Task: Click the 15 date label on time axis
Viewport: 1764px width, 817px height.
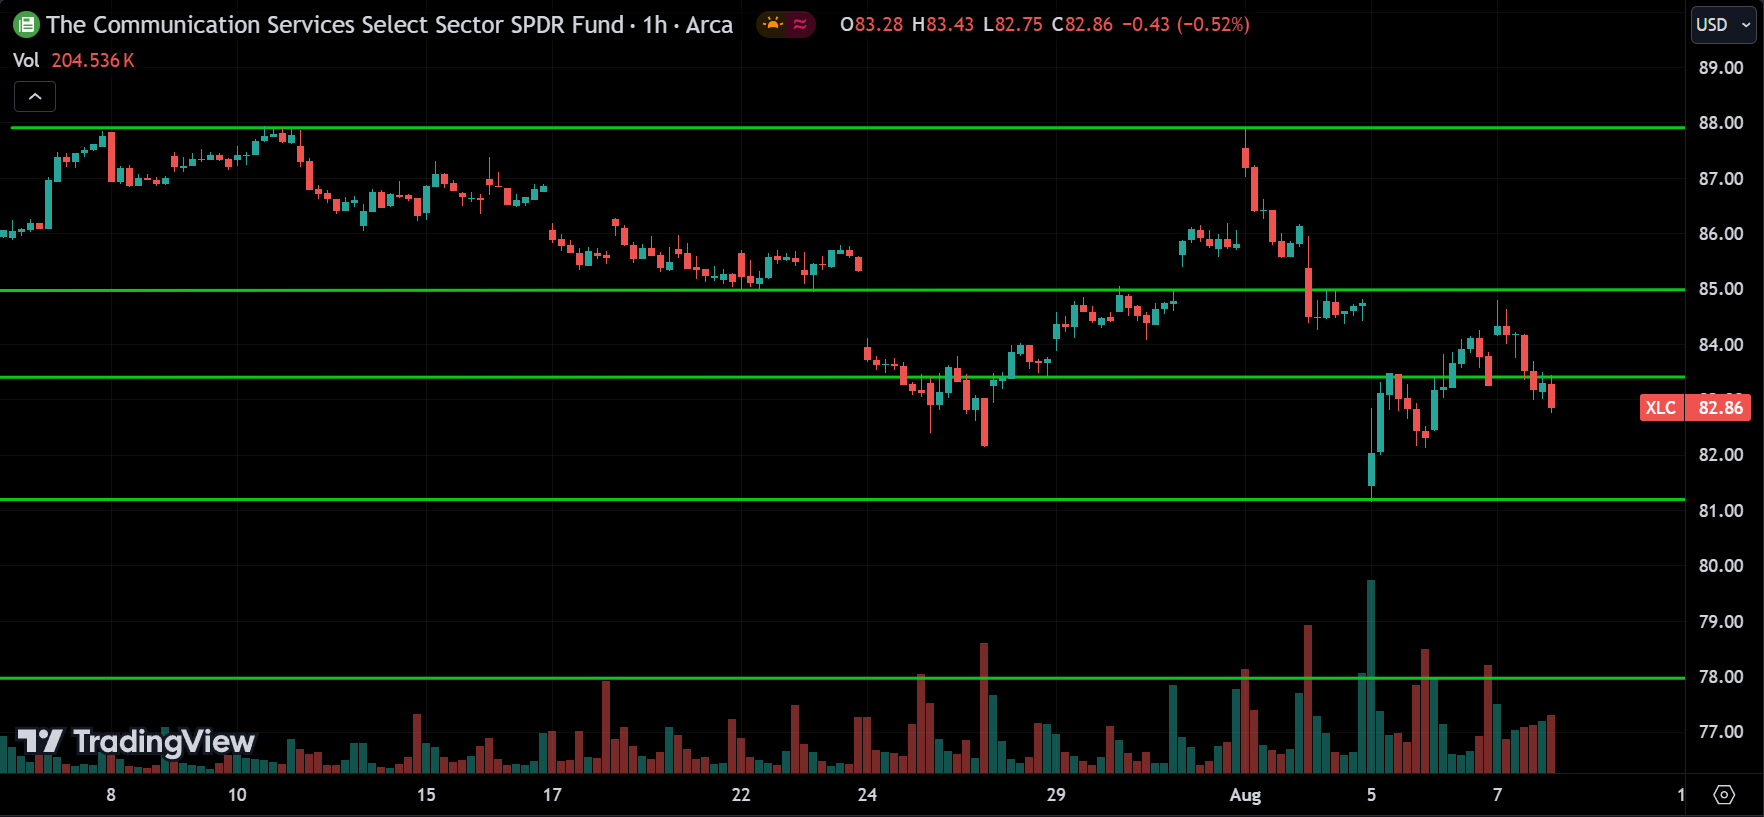Action: click(x=426, y=795)
